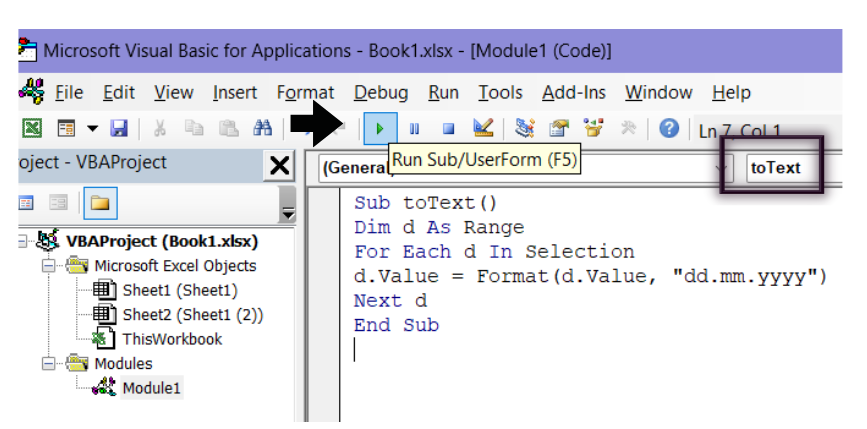Open the Insert menu
Image resolution: width=867 pixels, height=429 pixels.
[x=235, y=92]
